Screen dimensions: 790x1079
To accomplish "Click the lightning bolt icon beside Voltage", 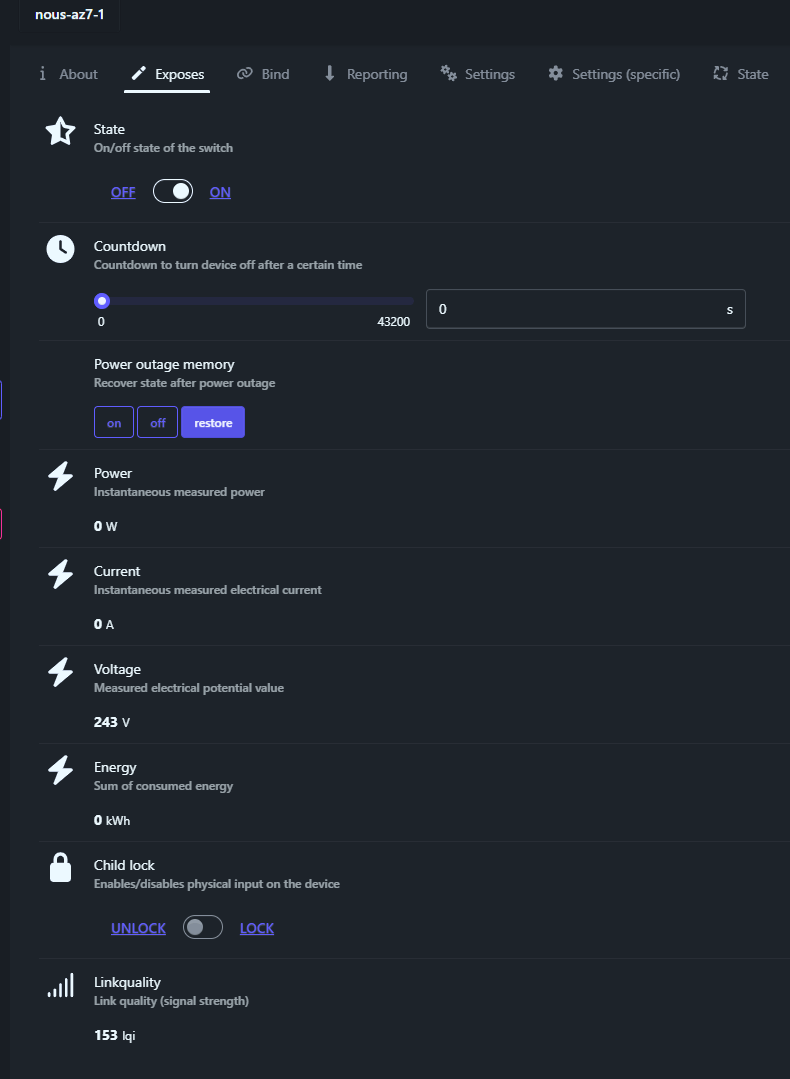I will pos(61,672).
